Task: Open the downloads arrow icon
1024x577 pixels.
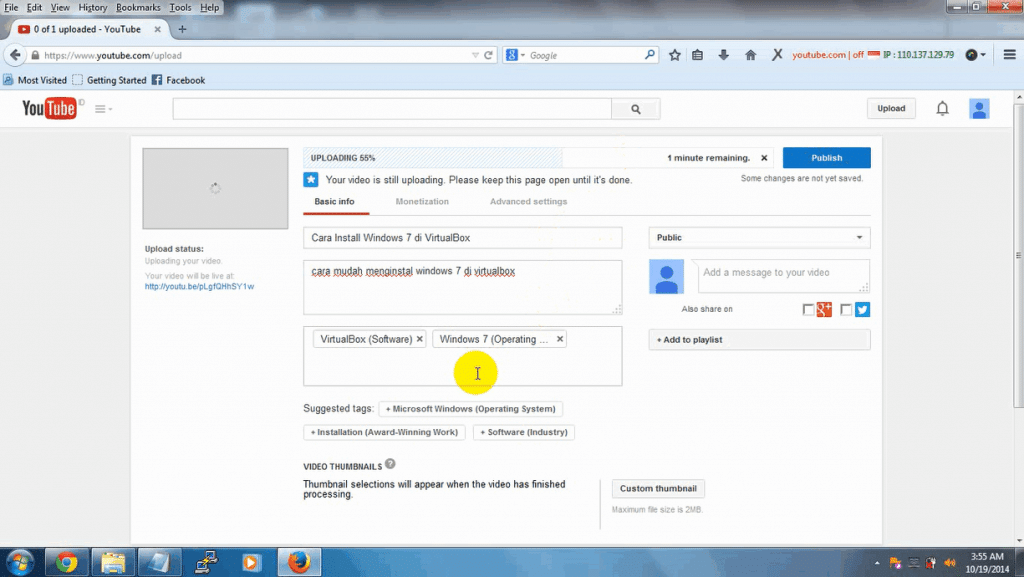Action: tap(724, 55)
